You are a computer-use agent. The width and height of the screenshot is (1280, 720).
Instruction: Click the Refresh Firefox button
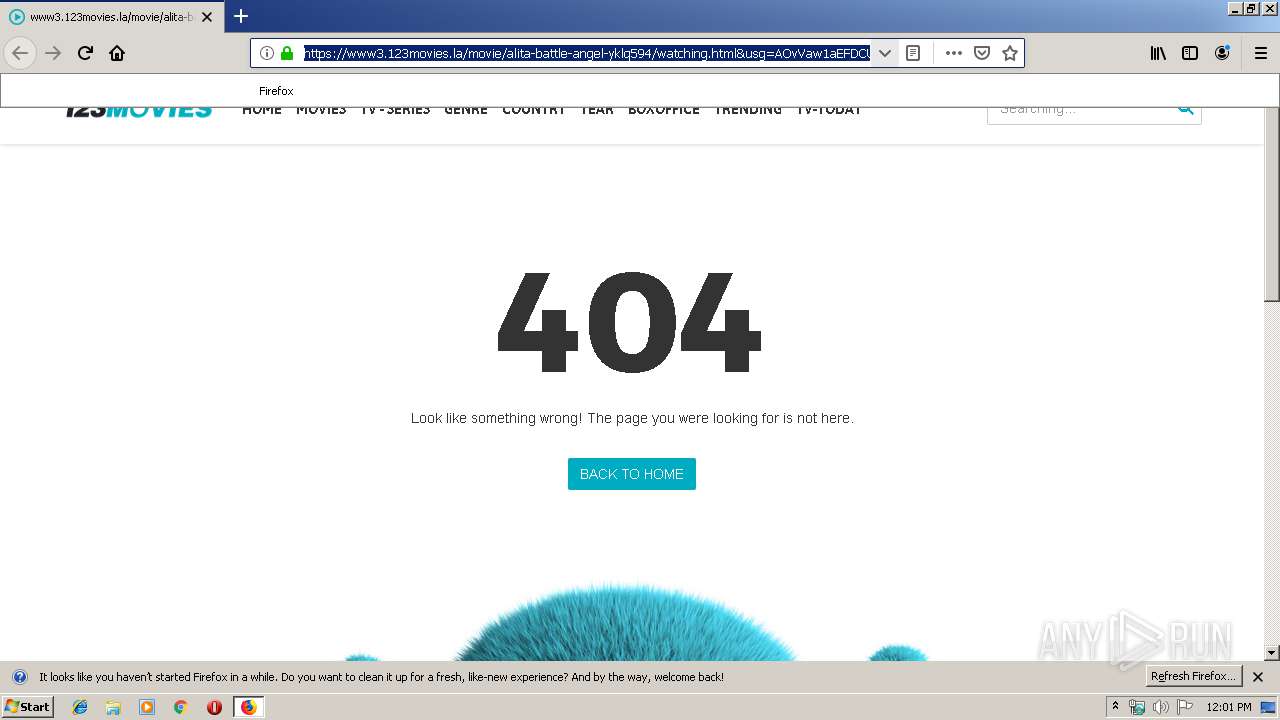(x=1193, y=677)
